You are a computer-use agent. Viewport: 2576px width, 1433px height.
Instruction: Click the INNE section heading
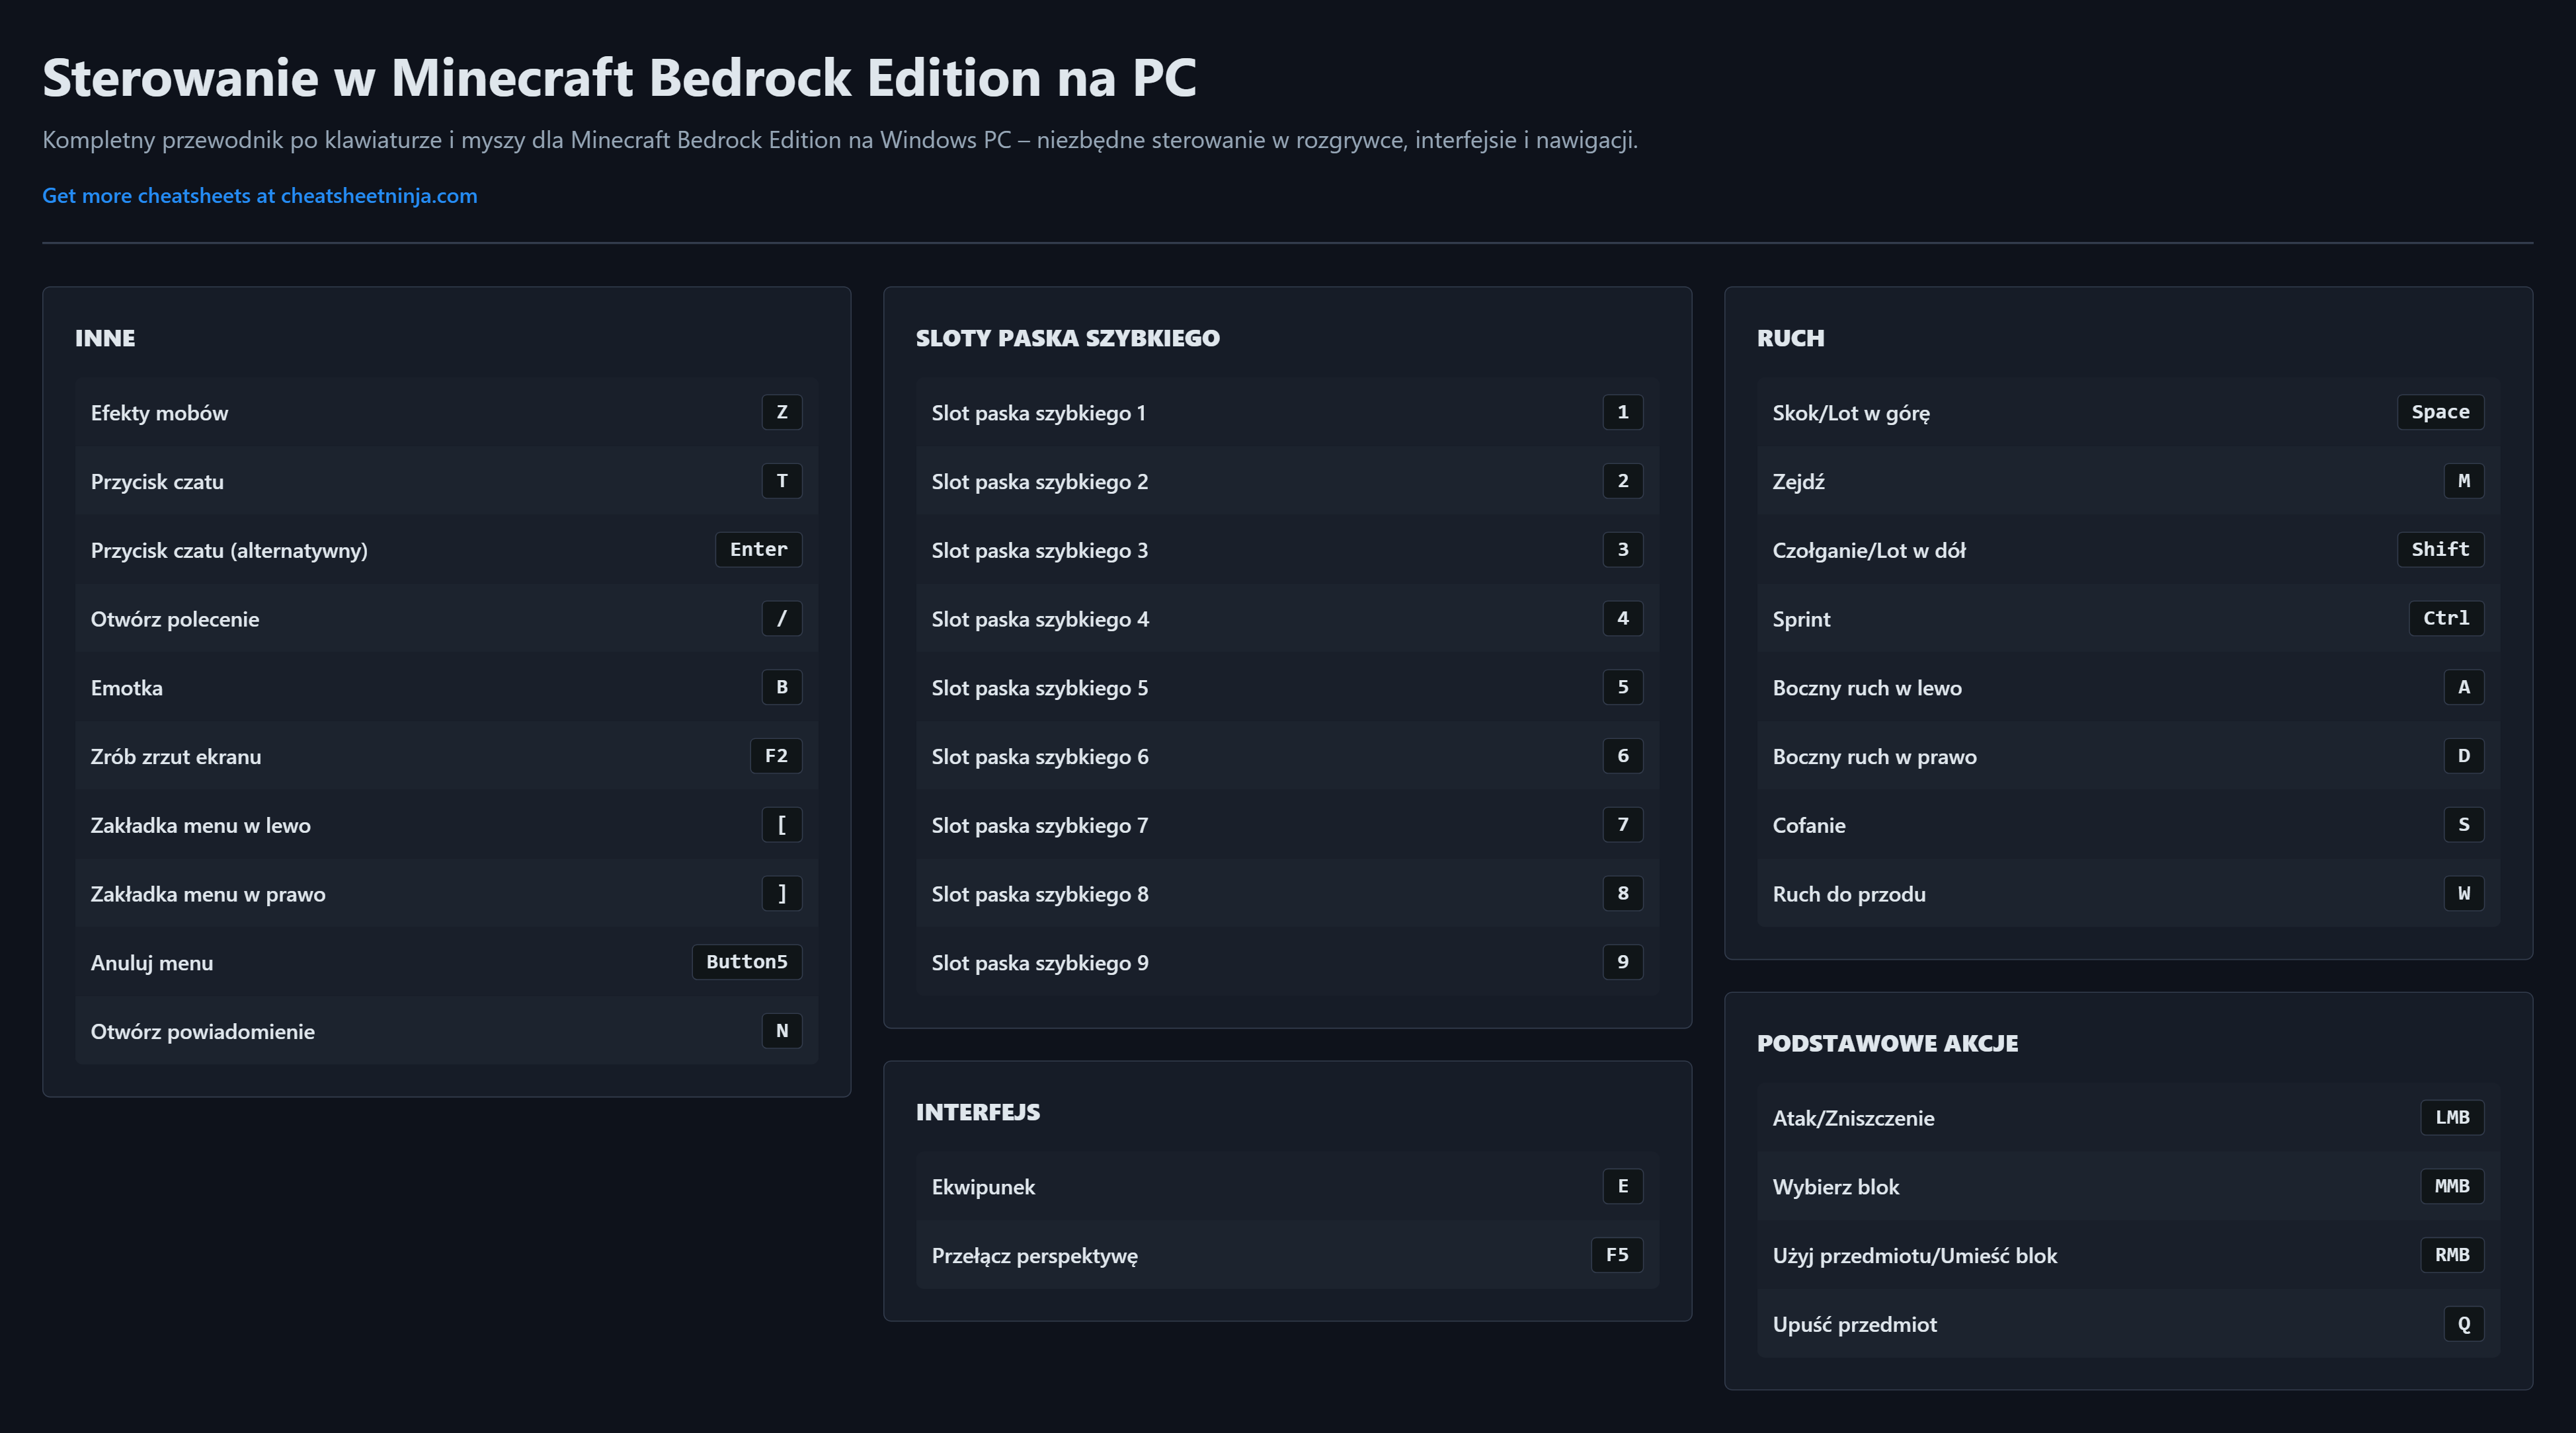pos(105,338)
